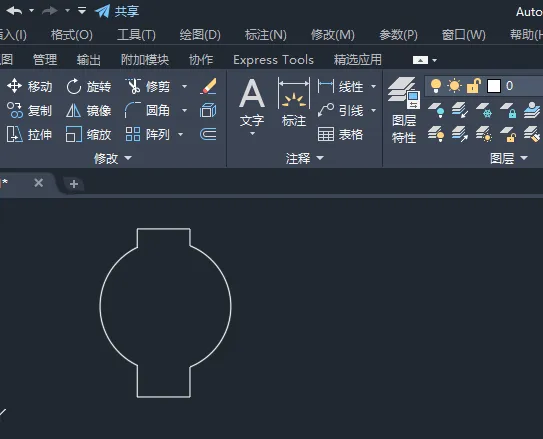Expand the Annotation (注释) panel
543x439 pixels.
pyautogui.click(x=304, y=158)
